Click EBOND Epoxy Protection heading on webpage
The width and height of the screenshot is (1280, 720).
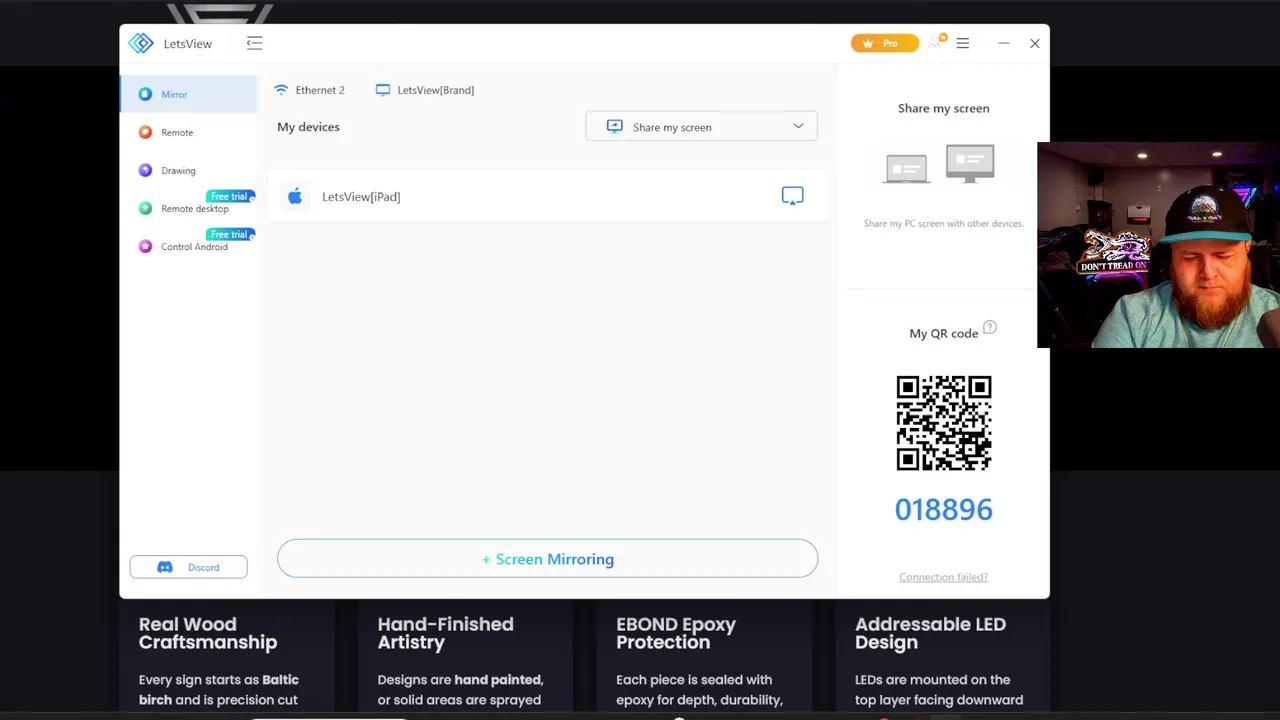[x=676, y=633]
